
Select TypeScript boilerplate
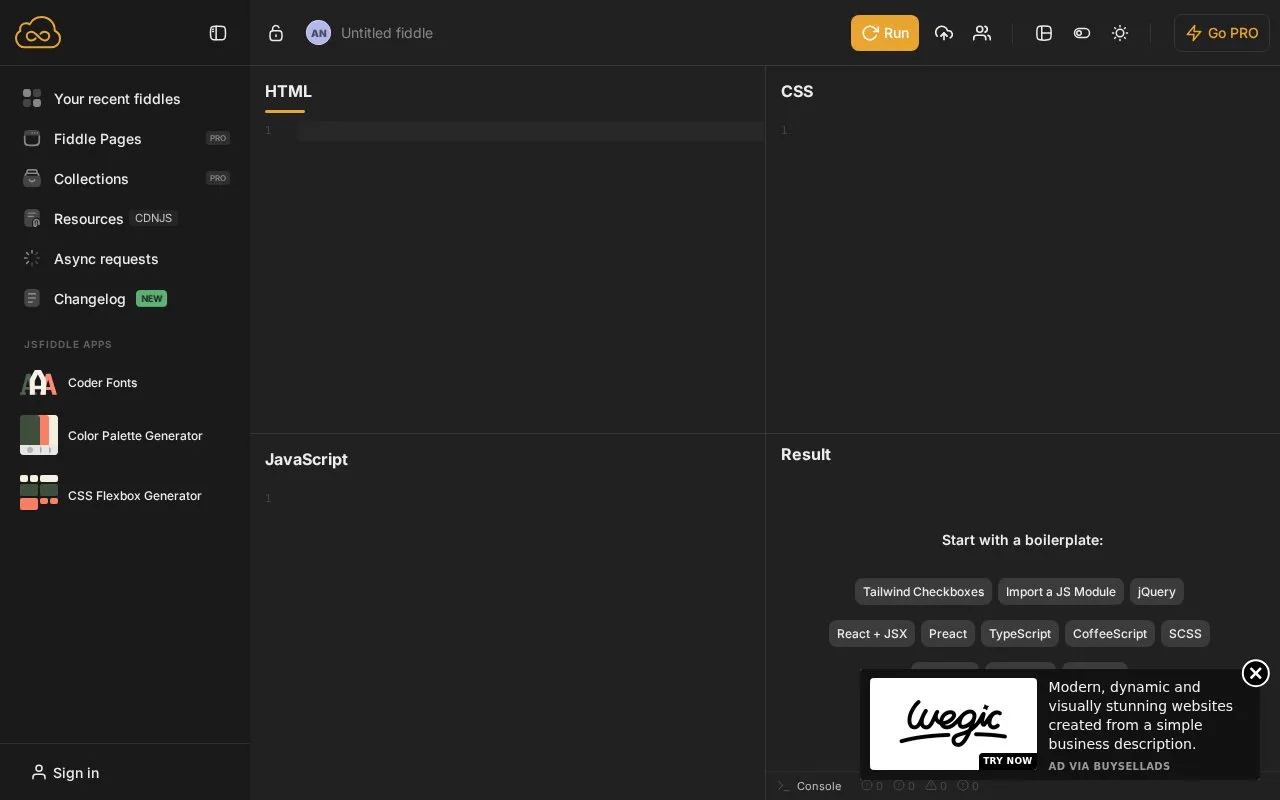[1020, 633]
